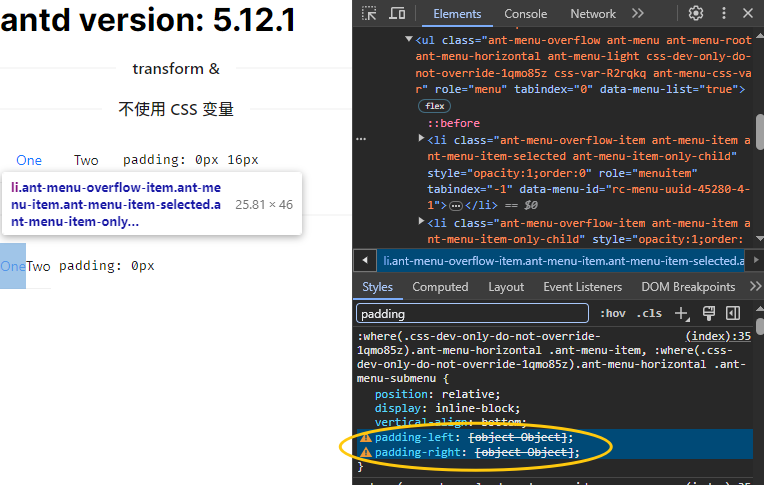This screenshot has height=485, width=764.
Task: Open DevTools settings gear
Action: click(696, 13)
